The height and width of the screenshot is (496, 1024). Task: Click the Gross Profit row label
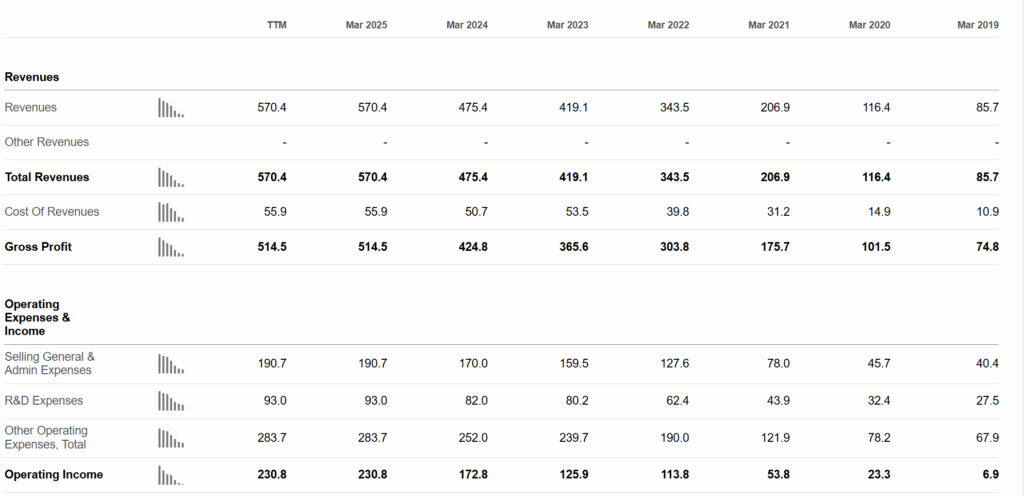coord(38,247)
